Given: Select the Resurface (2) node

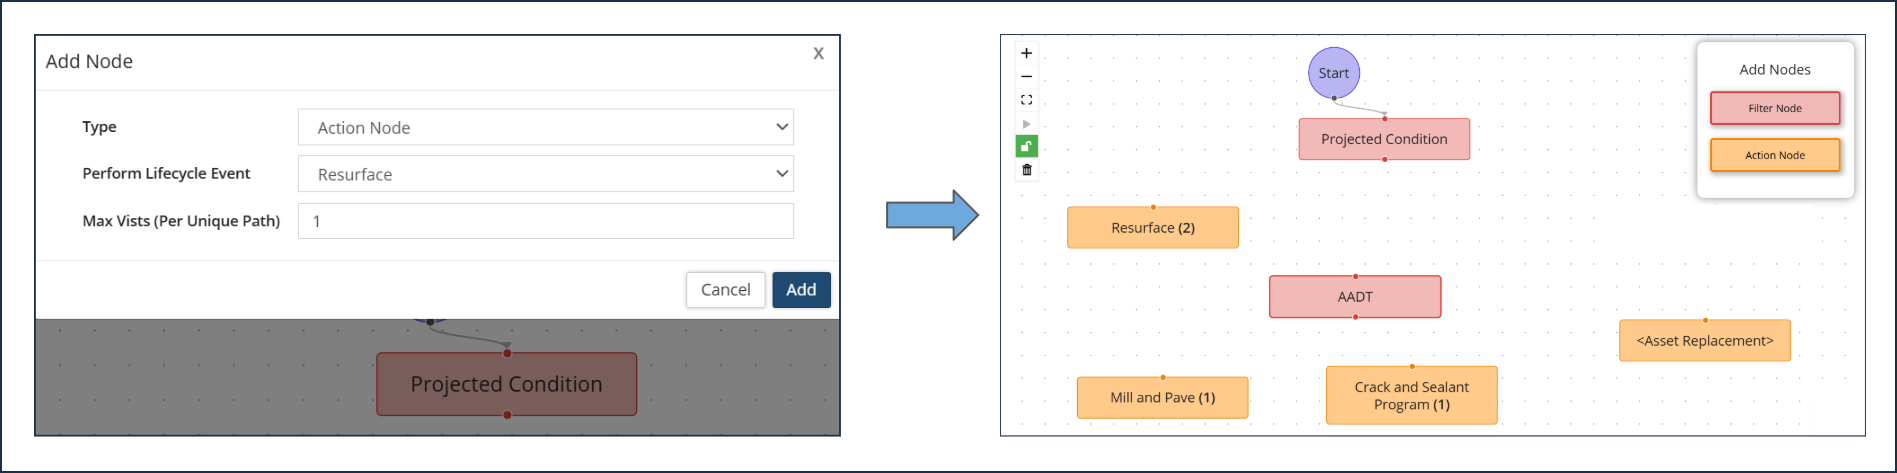Looking at the screenshot, I should pyautogui.click(x=1153, y=228).
